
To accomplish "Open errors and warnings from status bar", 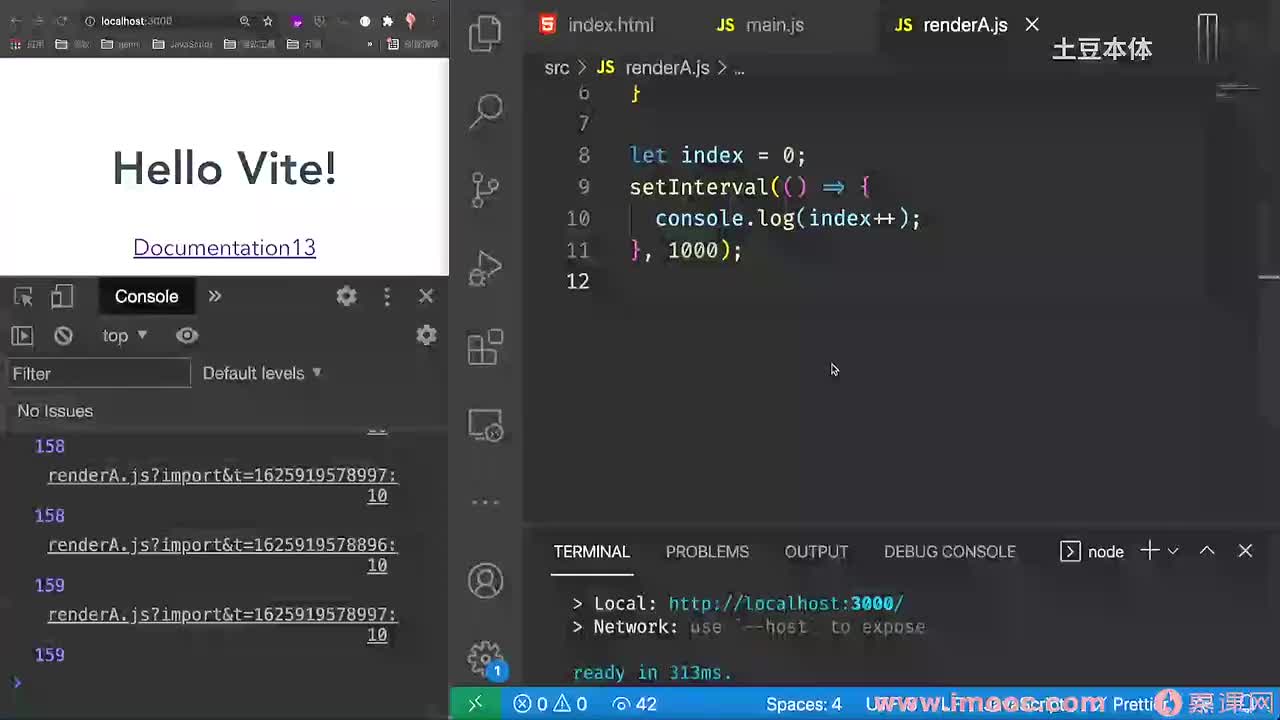I will tap(550, 704).
